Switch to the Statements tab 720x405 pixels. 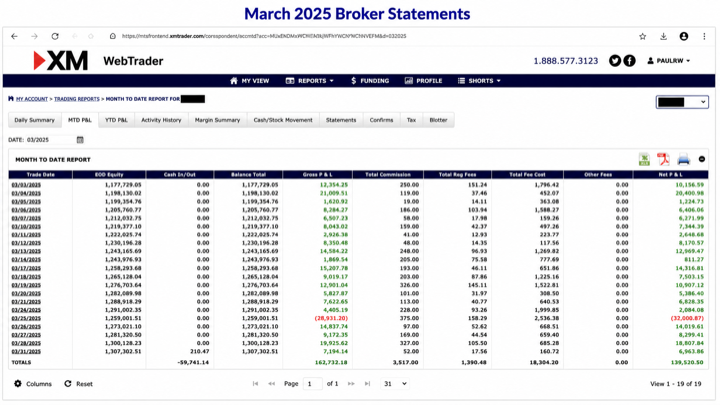point(341,120)
